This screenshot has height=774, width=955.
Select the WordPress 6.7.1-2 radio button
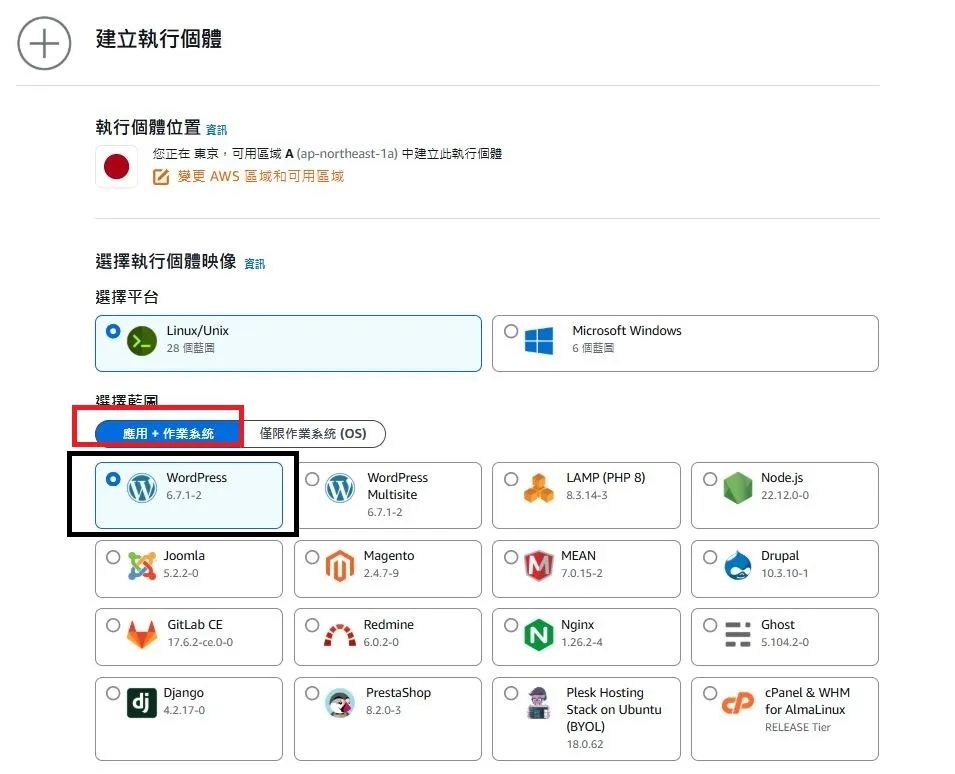pyautogui.click(x=113, y=479)
